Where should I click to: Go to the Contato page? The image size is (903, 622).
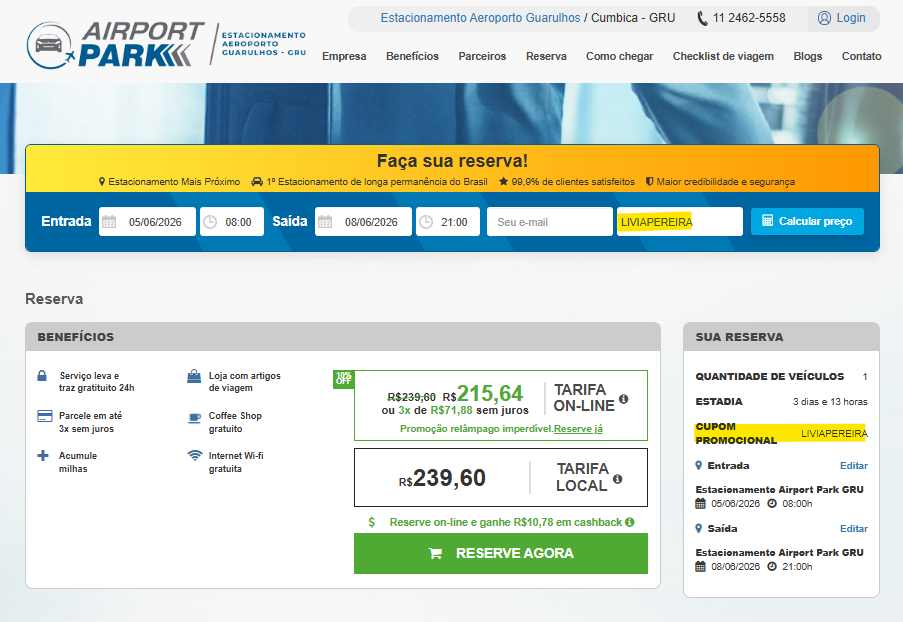[862, 56]
